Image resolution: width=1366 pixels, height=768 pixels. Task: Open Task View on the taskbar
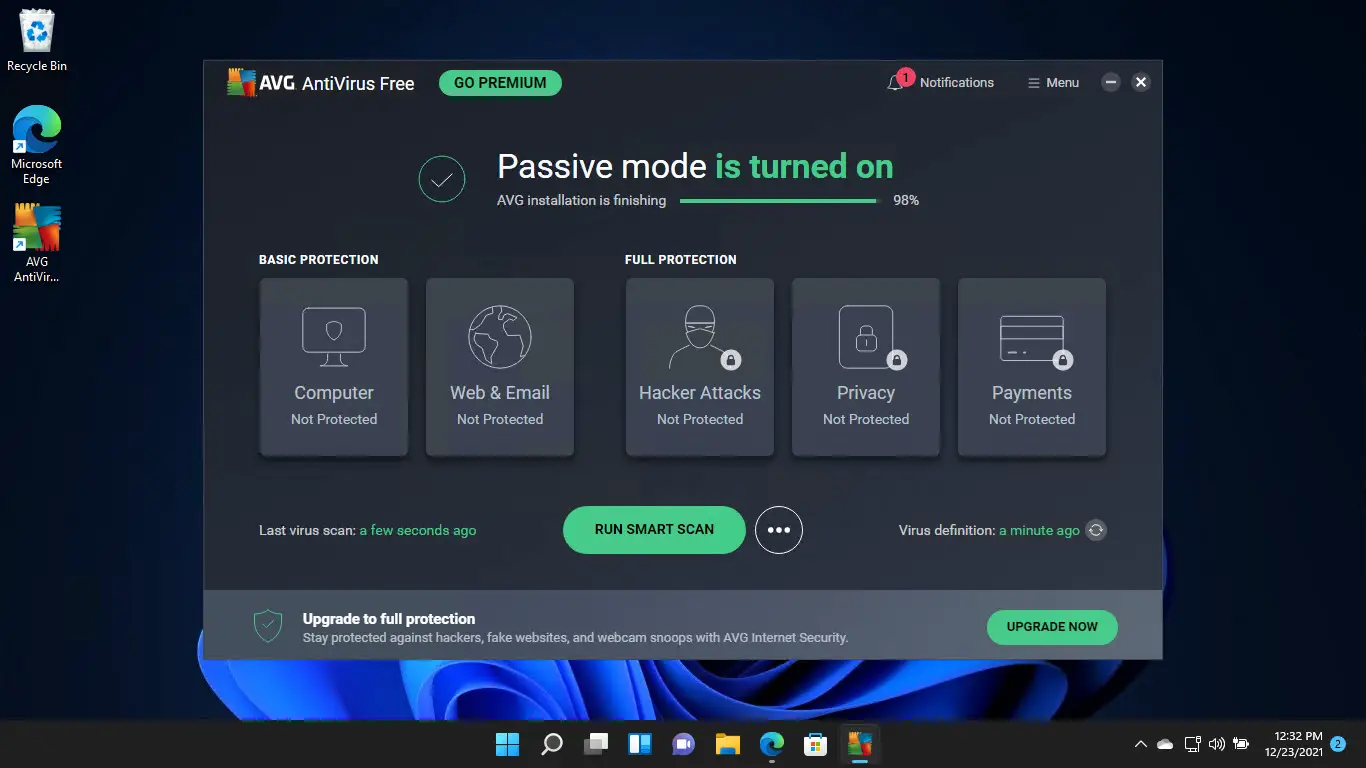[x=596, y=744]
